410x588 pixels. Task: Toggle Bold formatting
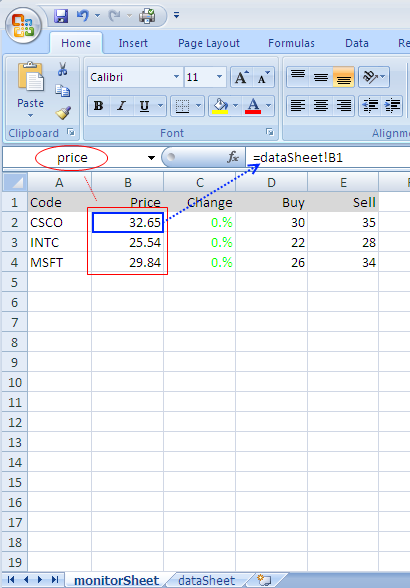click(x=99, y=106)
